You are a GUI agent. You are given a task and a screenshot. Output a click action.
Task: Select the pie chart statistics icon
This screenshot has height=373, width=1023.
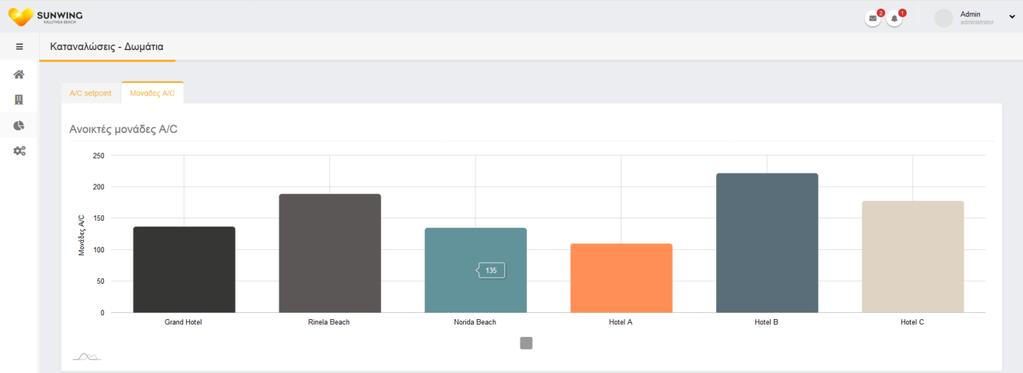tap(19, 125)
